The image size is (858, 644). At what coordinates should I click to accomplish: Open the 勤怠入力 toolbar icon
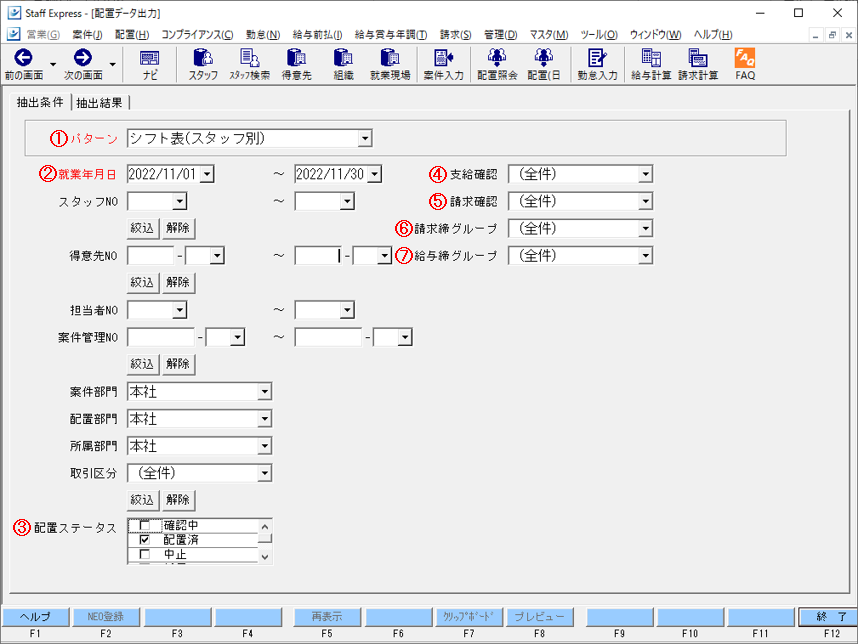[597, 57]
